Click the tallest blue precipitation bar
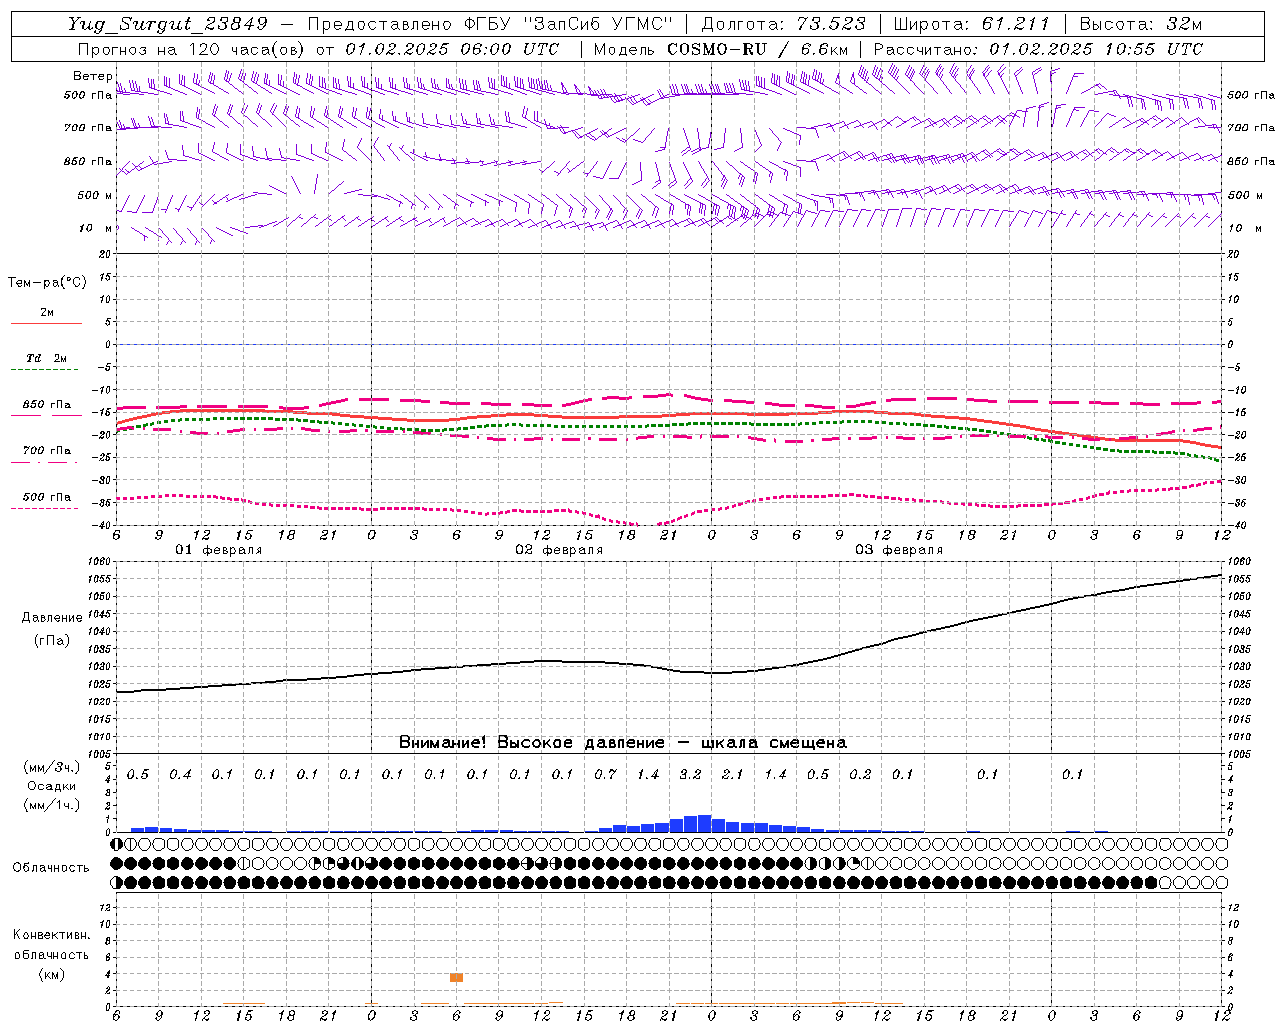 coord(704,823)
